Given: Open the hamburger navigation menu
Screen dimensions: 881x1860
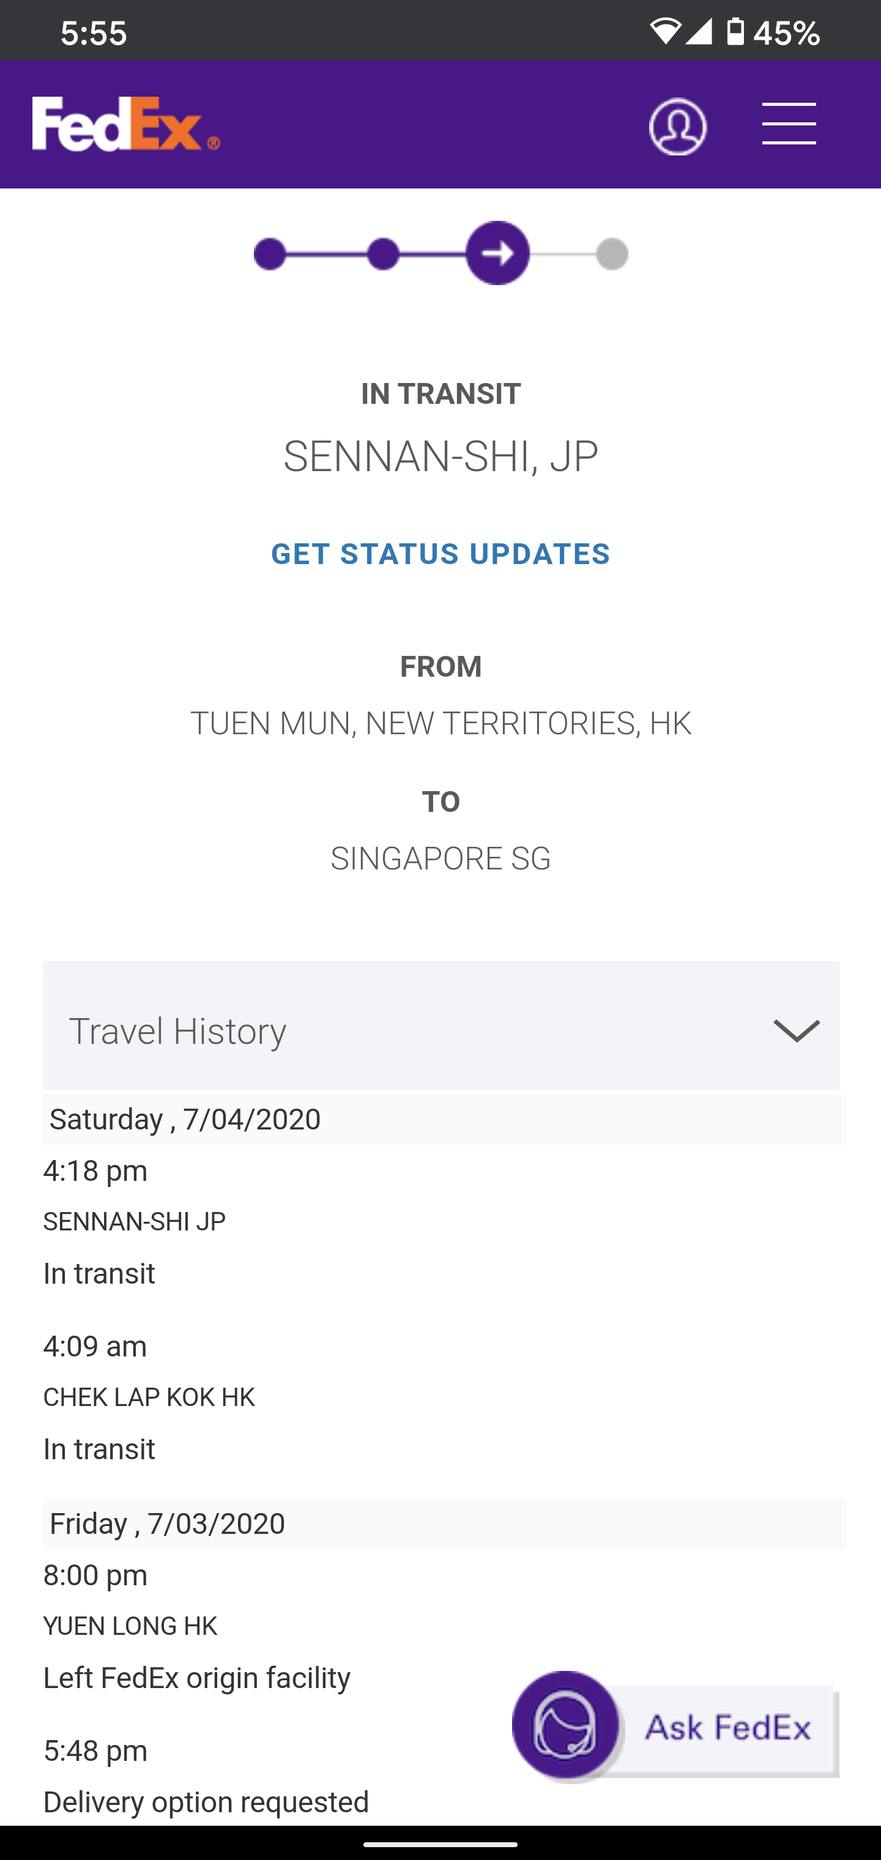Looking at the screenshot, I should tap(789, 124).
